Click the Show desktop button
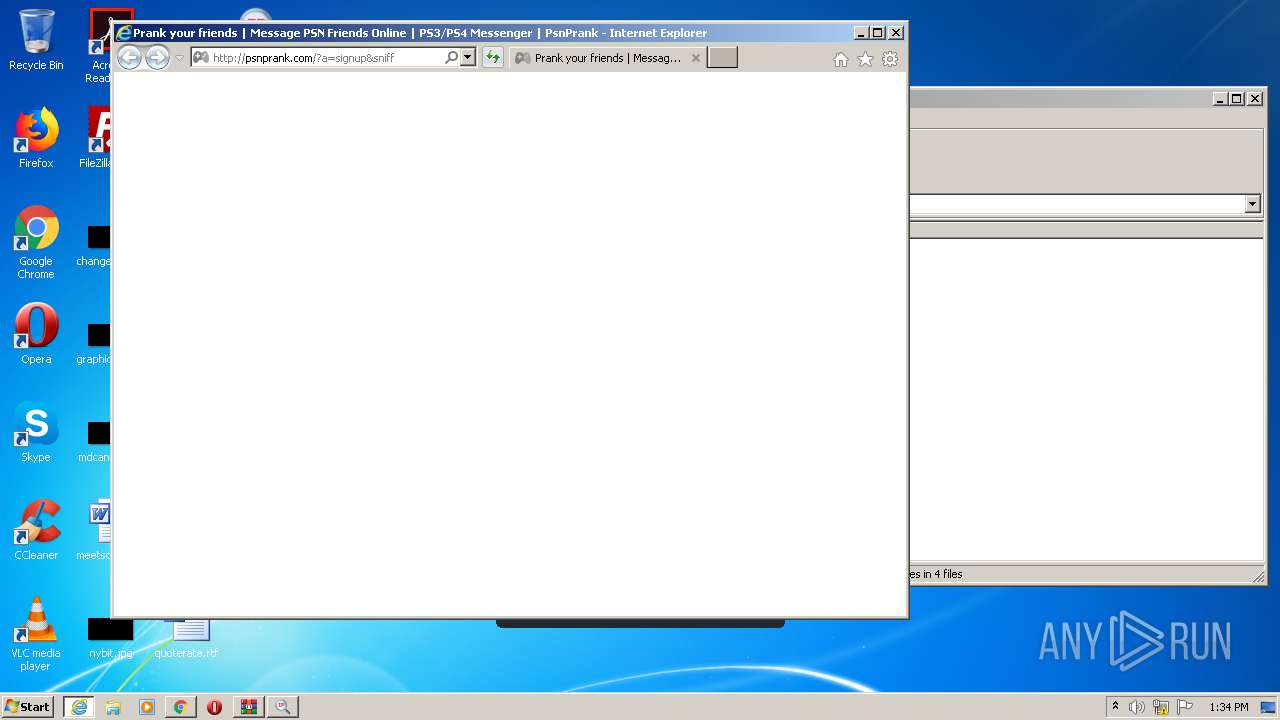The width and height of the screenshot is (1280, 720). (1269, 707)
